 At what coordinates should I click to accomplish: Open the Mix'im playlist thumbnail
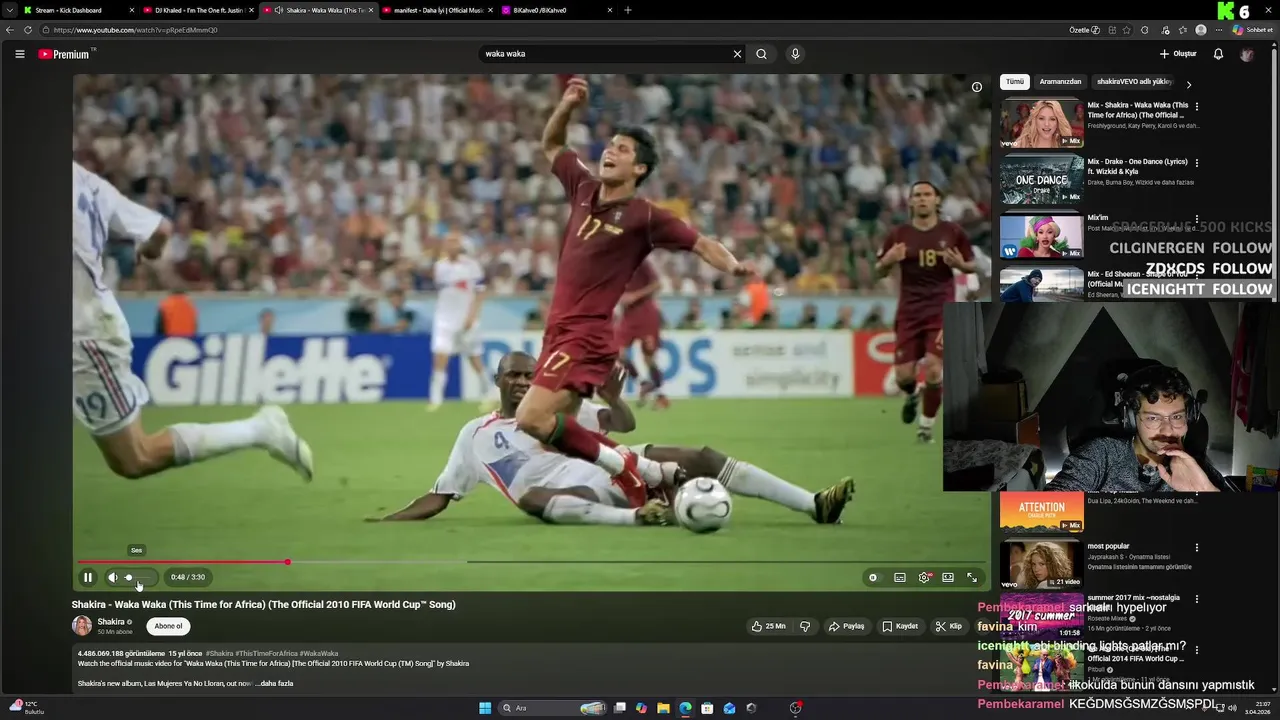point(1042,236)
